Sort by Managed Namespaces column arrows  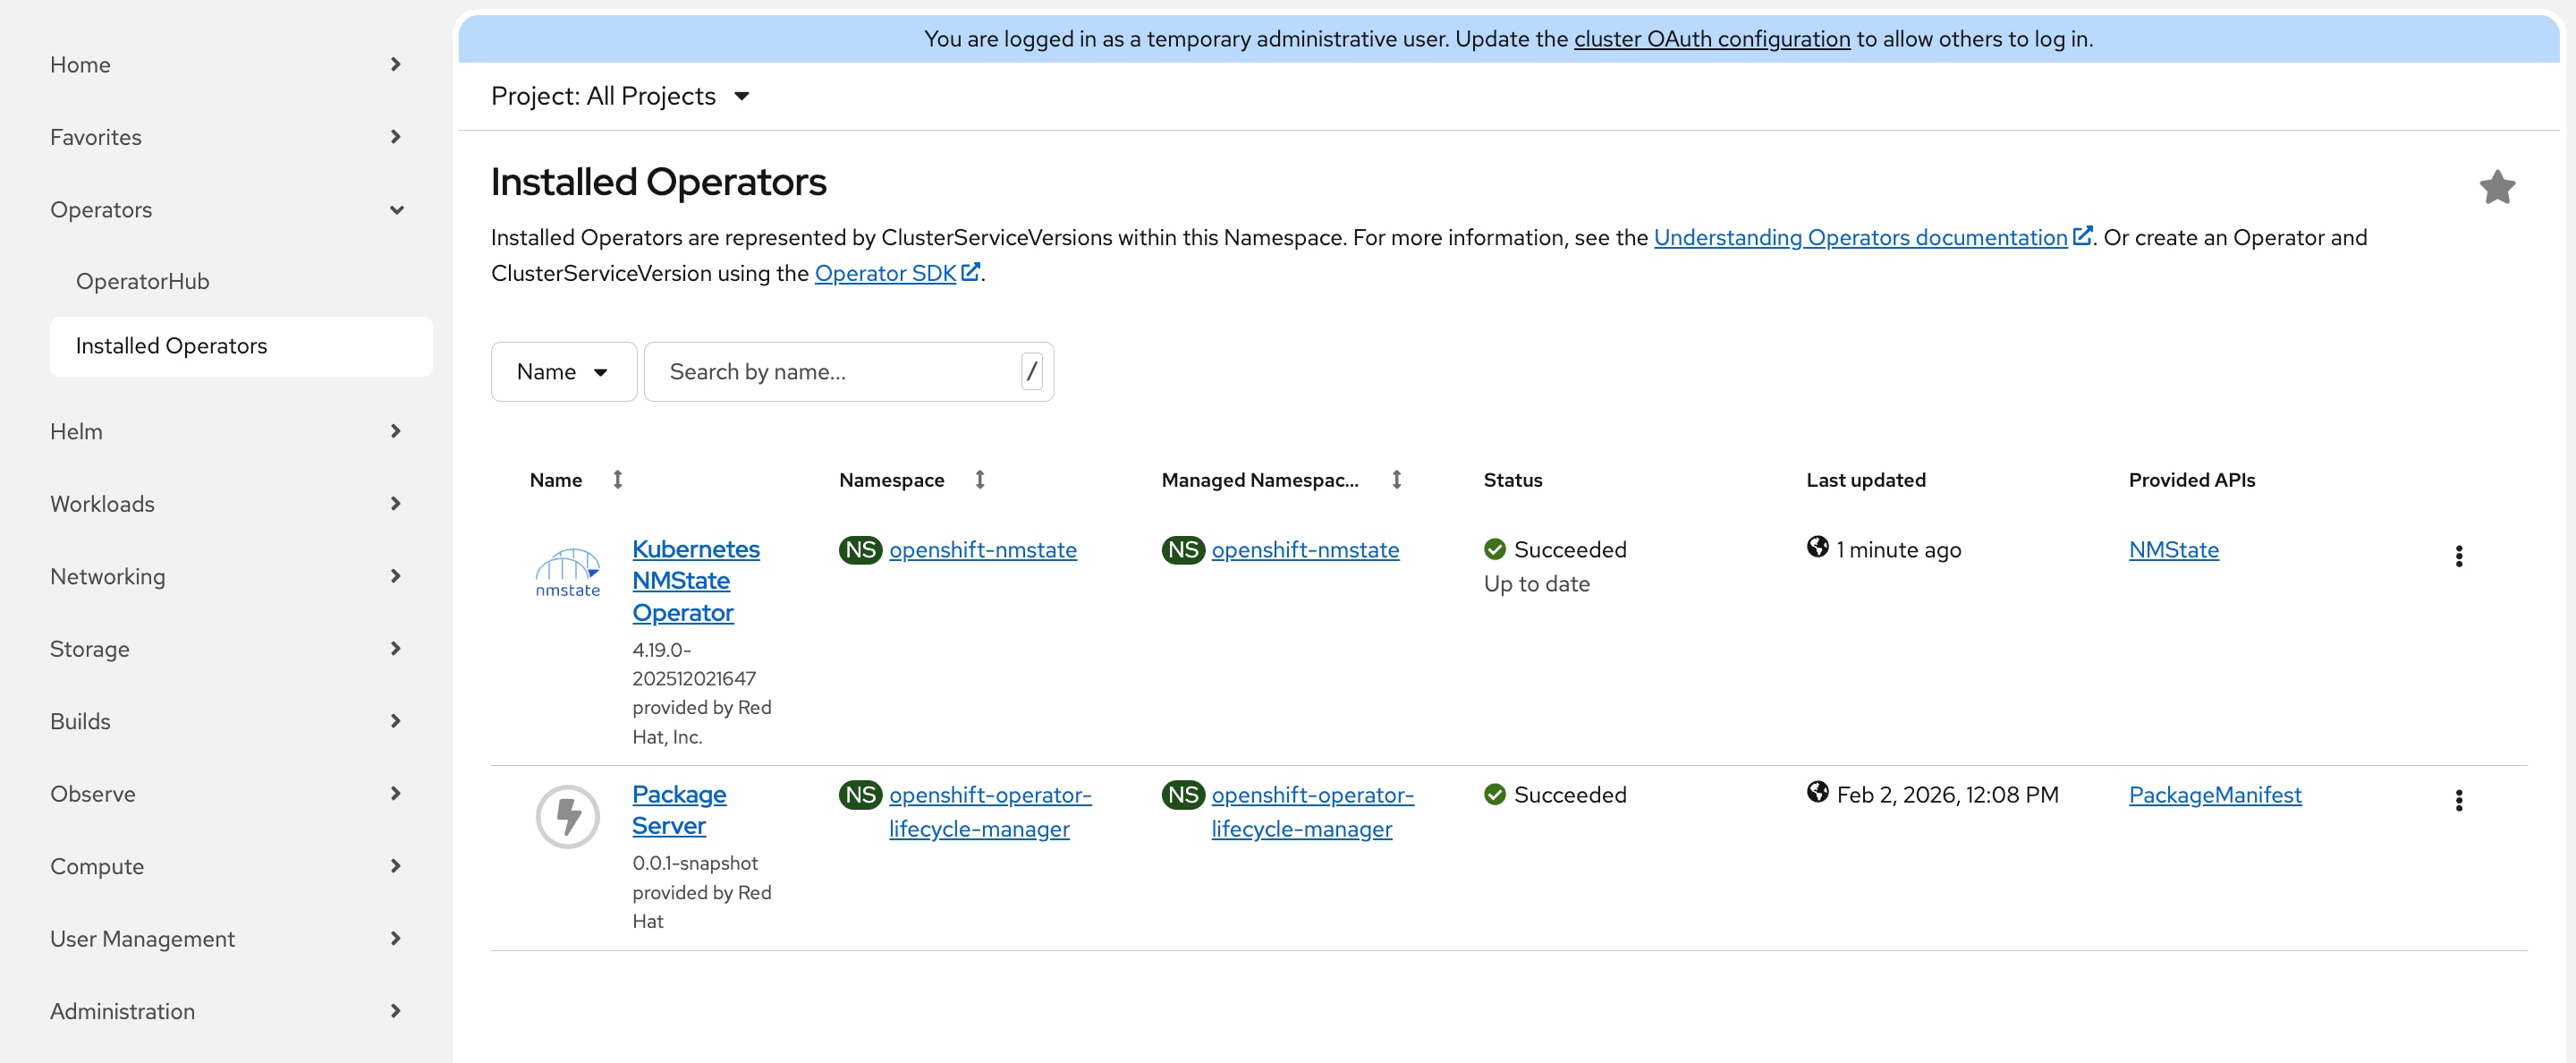(1397, 480)
